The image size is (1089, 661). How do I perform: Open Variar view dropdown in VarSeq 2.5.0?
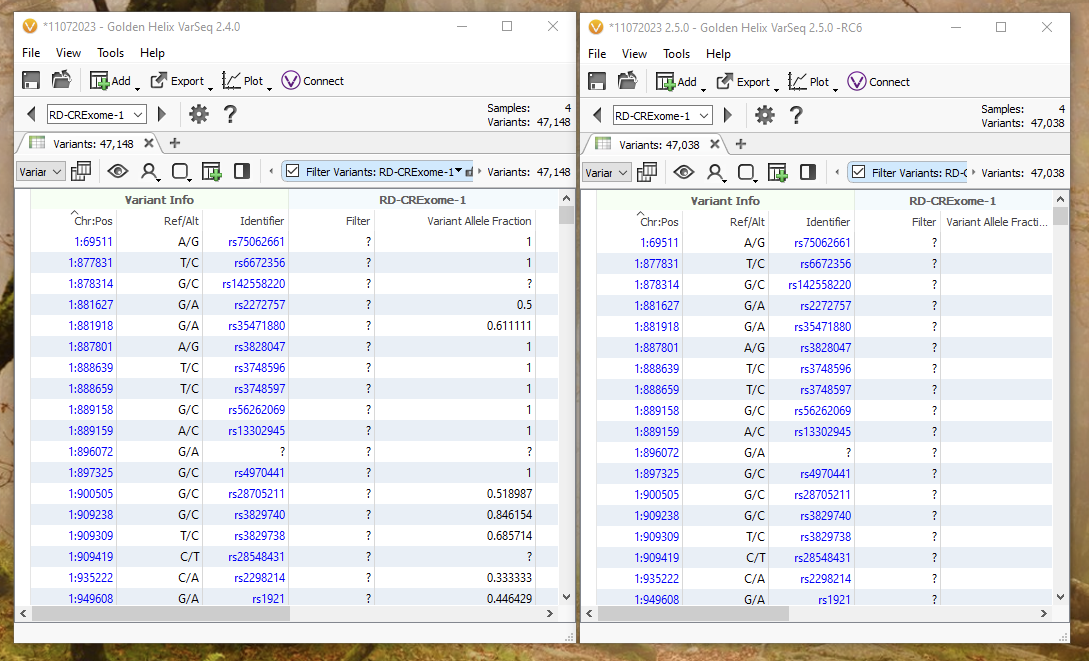(606, 171)
